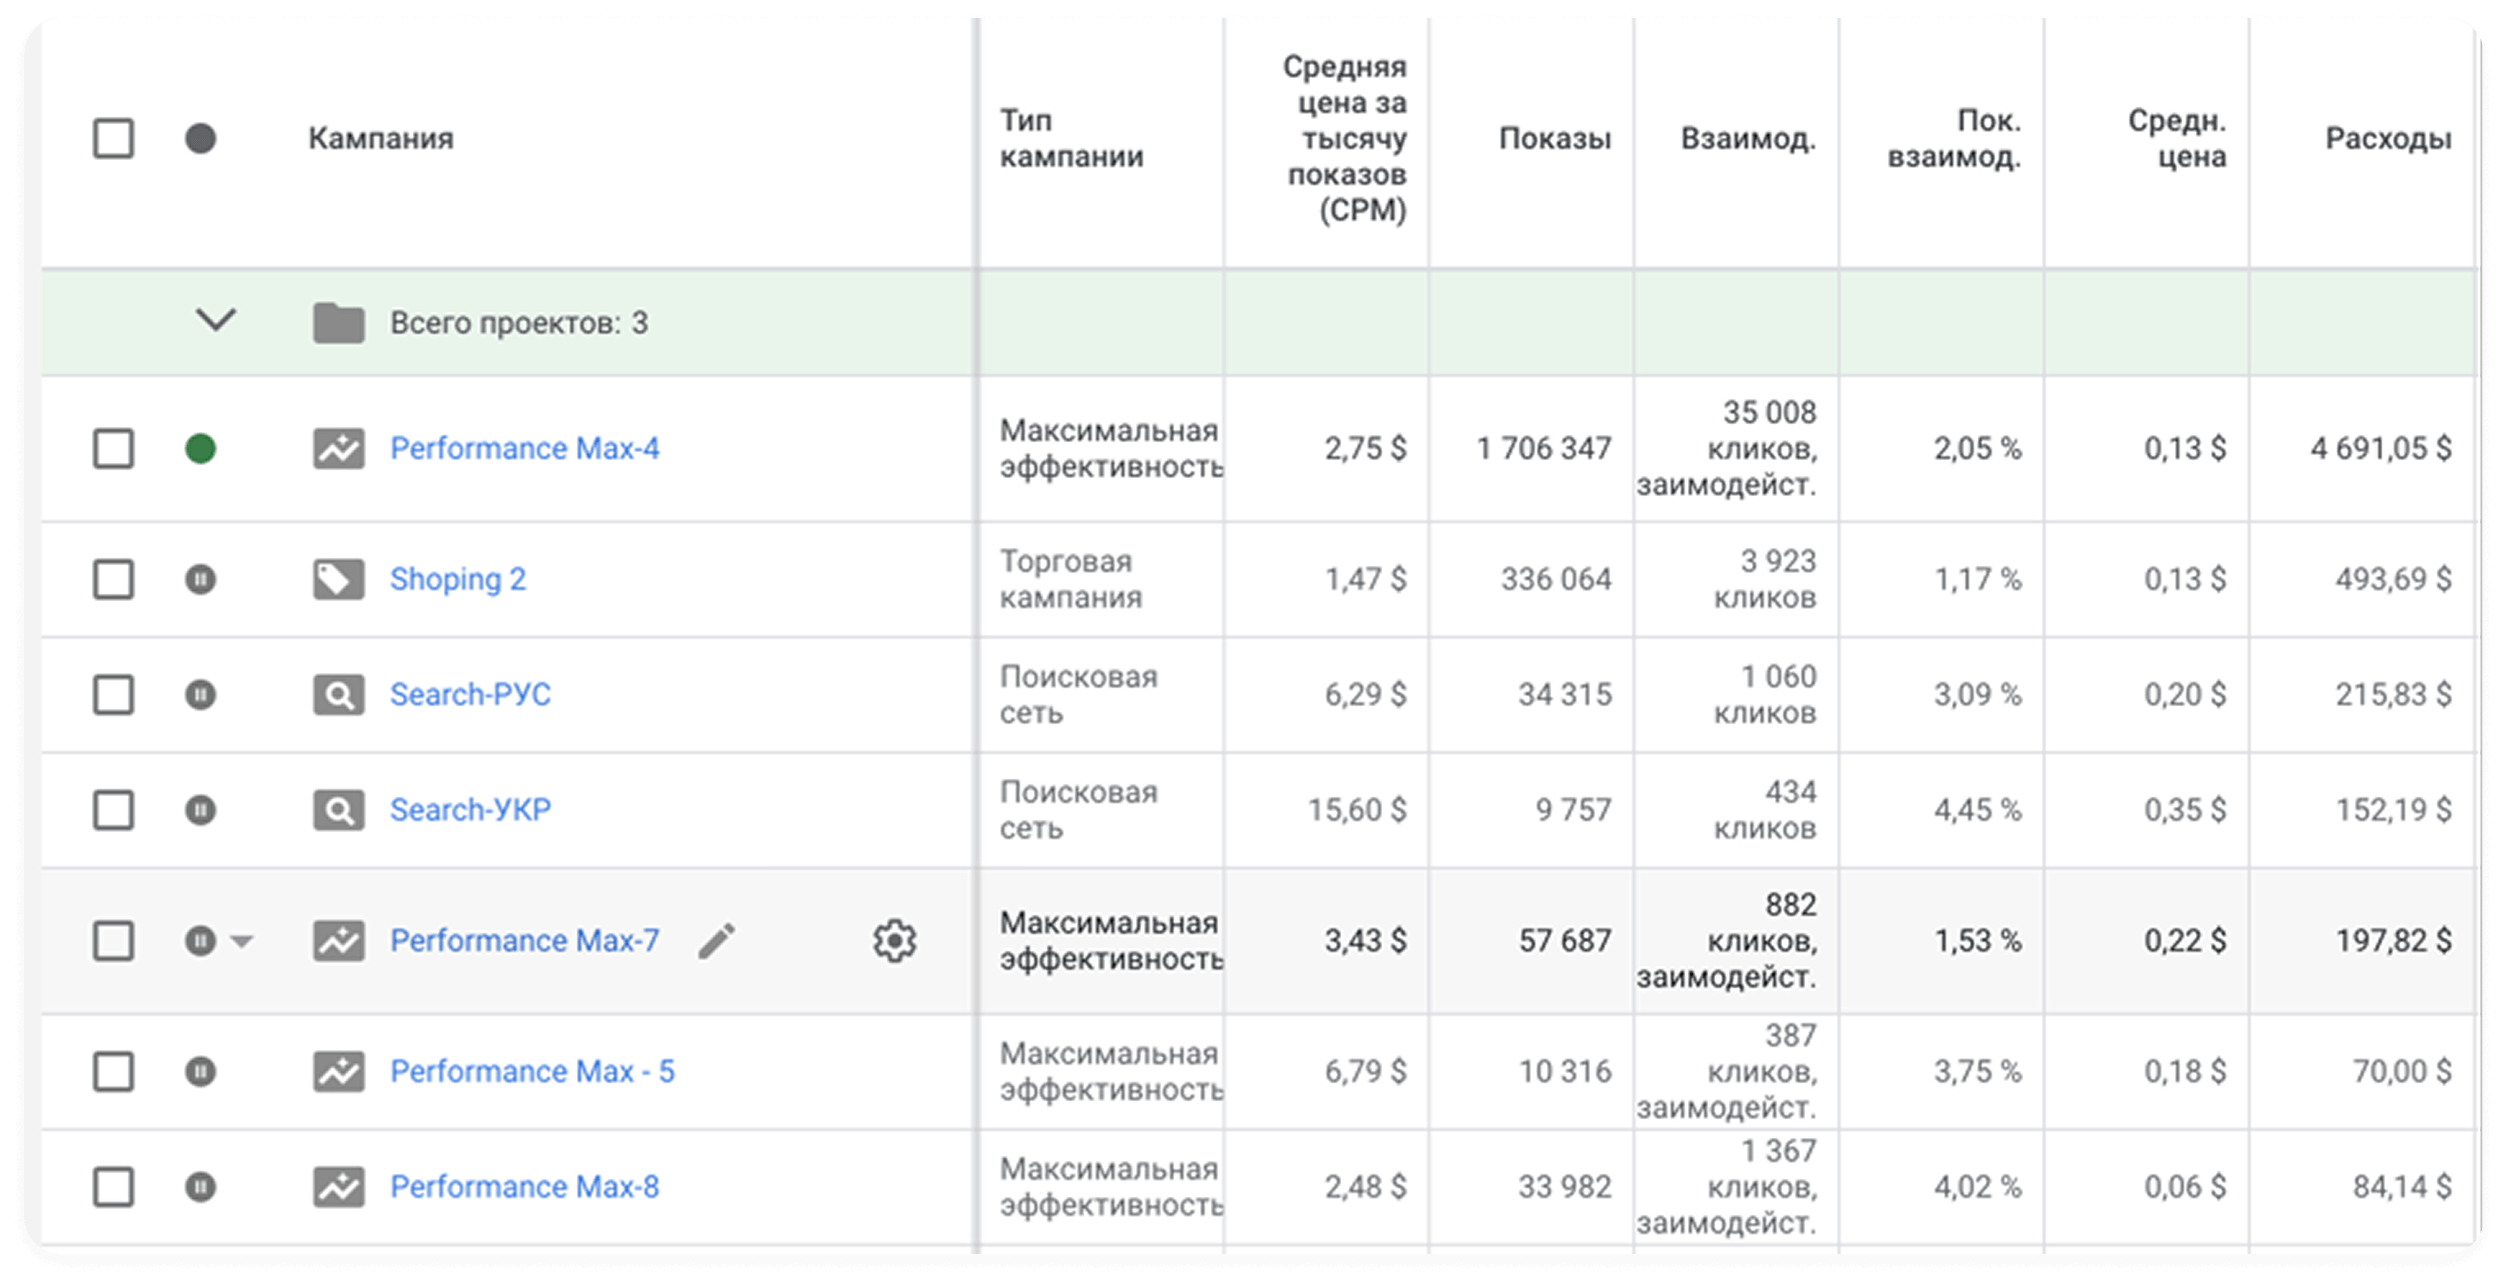Click the green enabled status dot of Performance Max-4
The width and height of the screenshot is (2508, 1284).
[x=200, y=448]
